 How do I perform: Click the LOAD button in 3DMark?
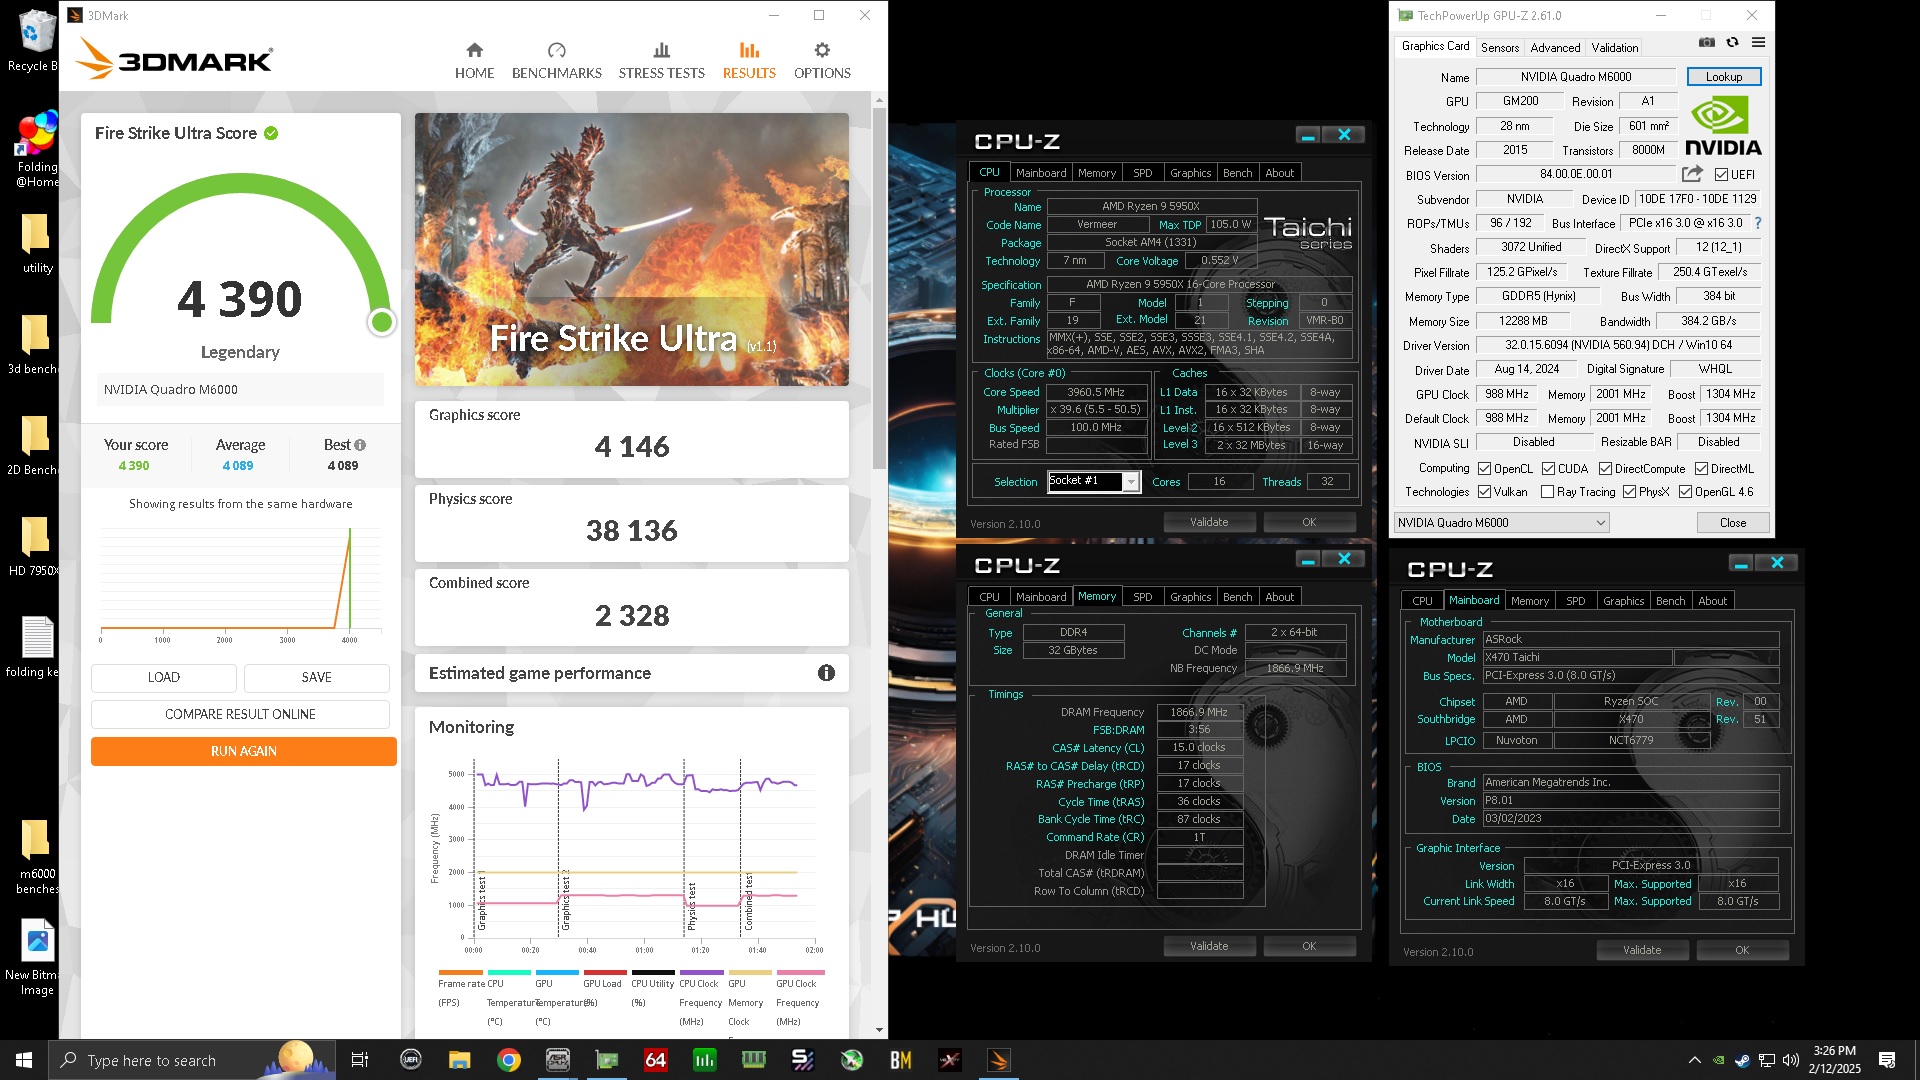coord(164,677)
